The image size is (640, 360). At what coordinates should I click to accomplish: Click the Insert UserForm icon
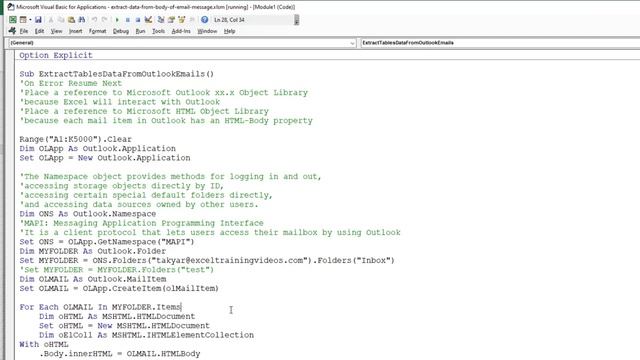tap(23, 20)
